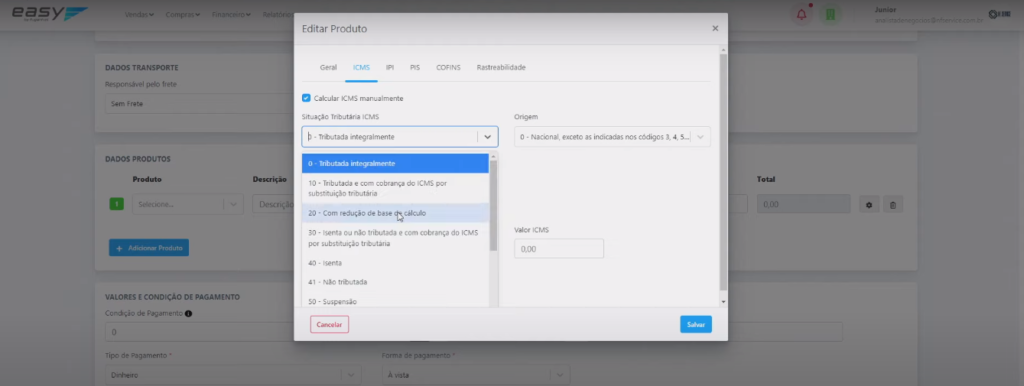Switch to the PIS tab
The width and height of the screenshot is (1024, 386).
click(415, 67)
